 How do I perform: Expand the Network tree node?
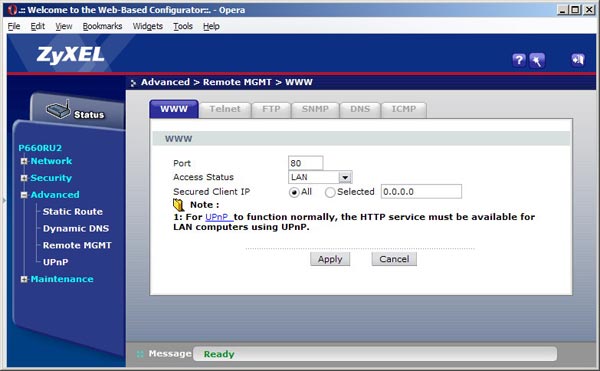(24, 161)
